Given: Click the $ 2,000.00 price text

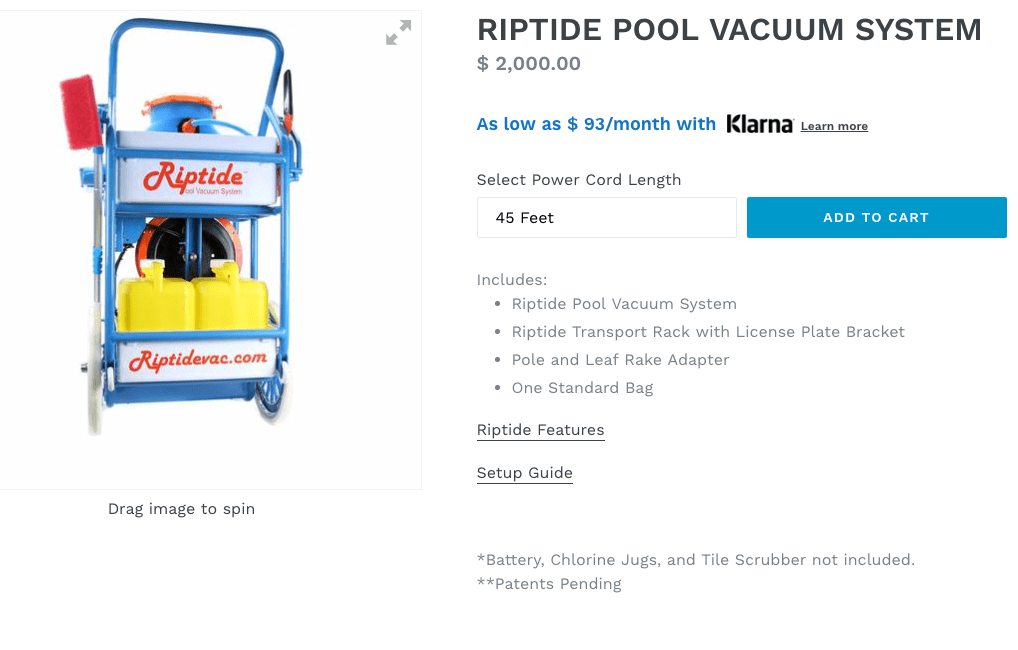Looking at the screenshot, I should pyautogui.click(x=528, y=64).
